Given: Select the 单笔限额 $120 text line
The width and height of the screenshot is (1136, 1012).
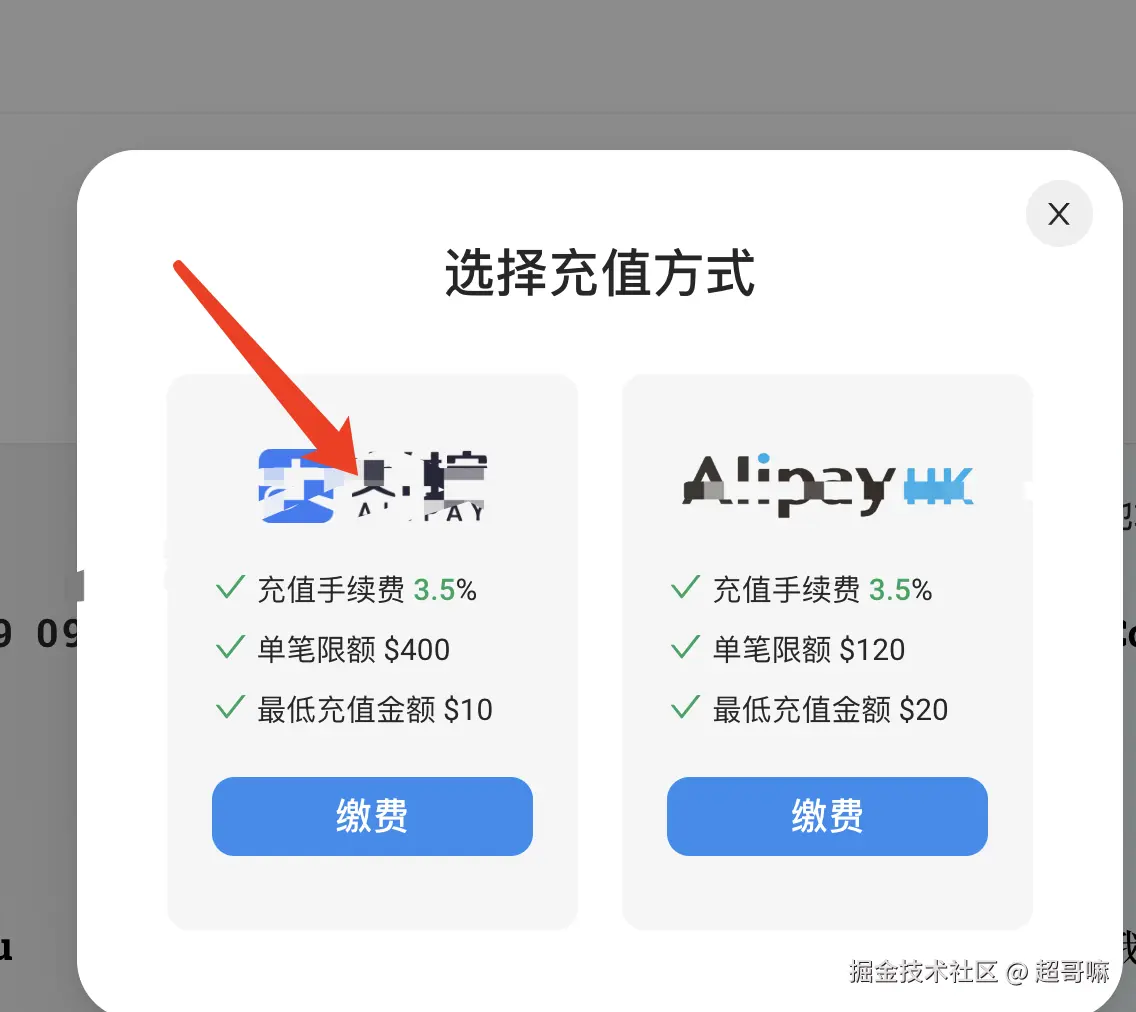Looking at the screenshot, I should pos(809,649).
